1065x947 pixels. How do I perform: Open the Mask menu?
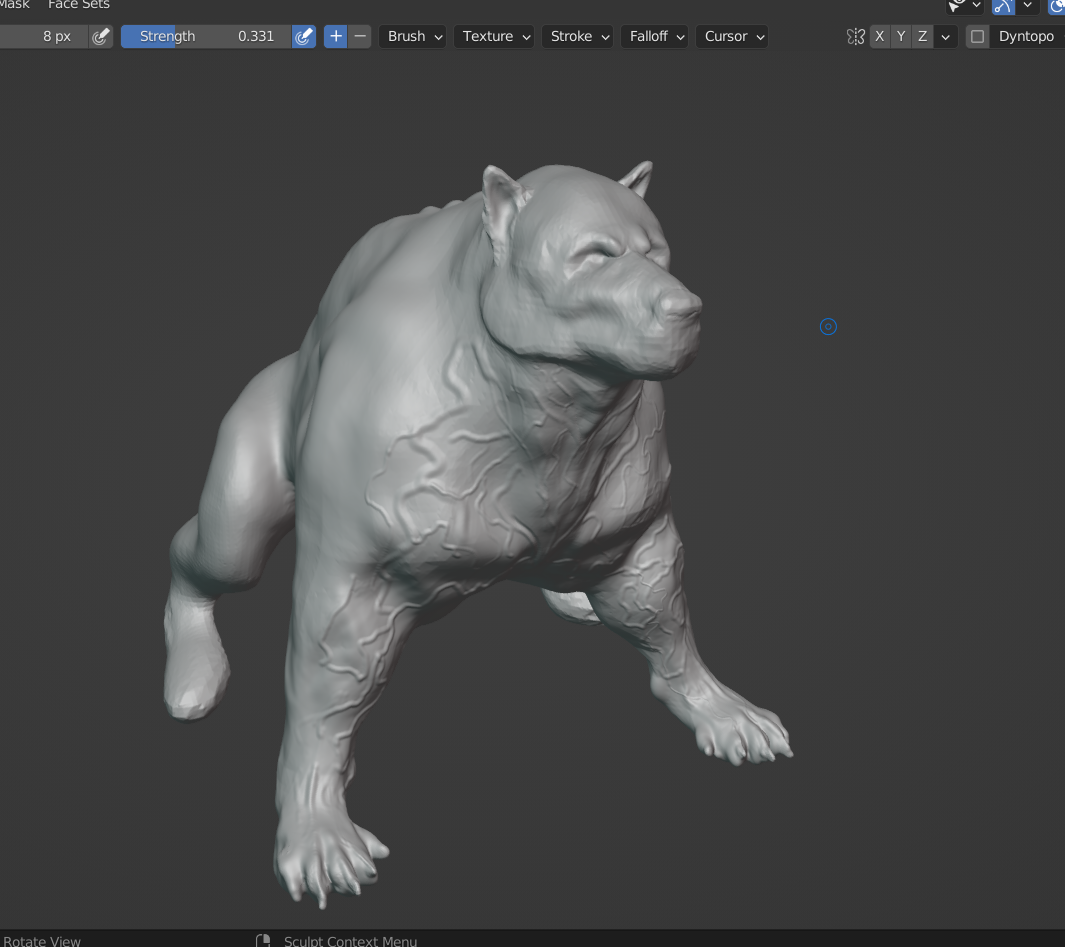click(x=14, y=5)
